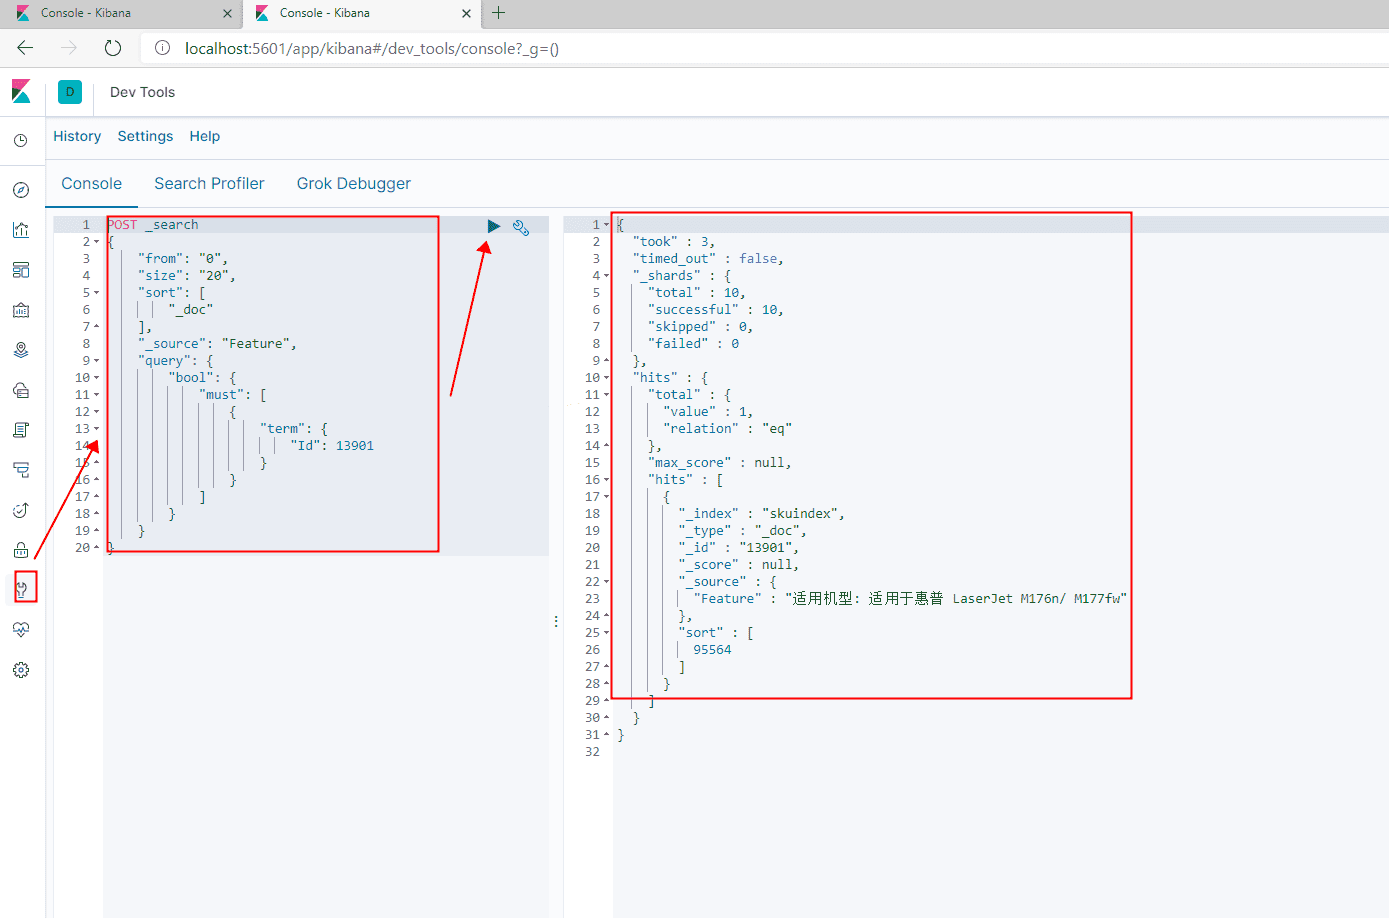Image resolution: width=1389 pixels, height=918 pixels.
Task: Click the "_index" : "skuindex" response line
Action: 762,514
